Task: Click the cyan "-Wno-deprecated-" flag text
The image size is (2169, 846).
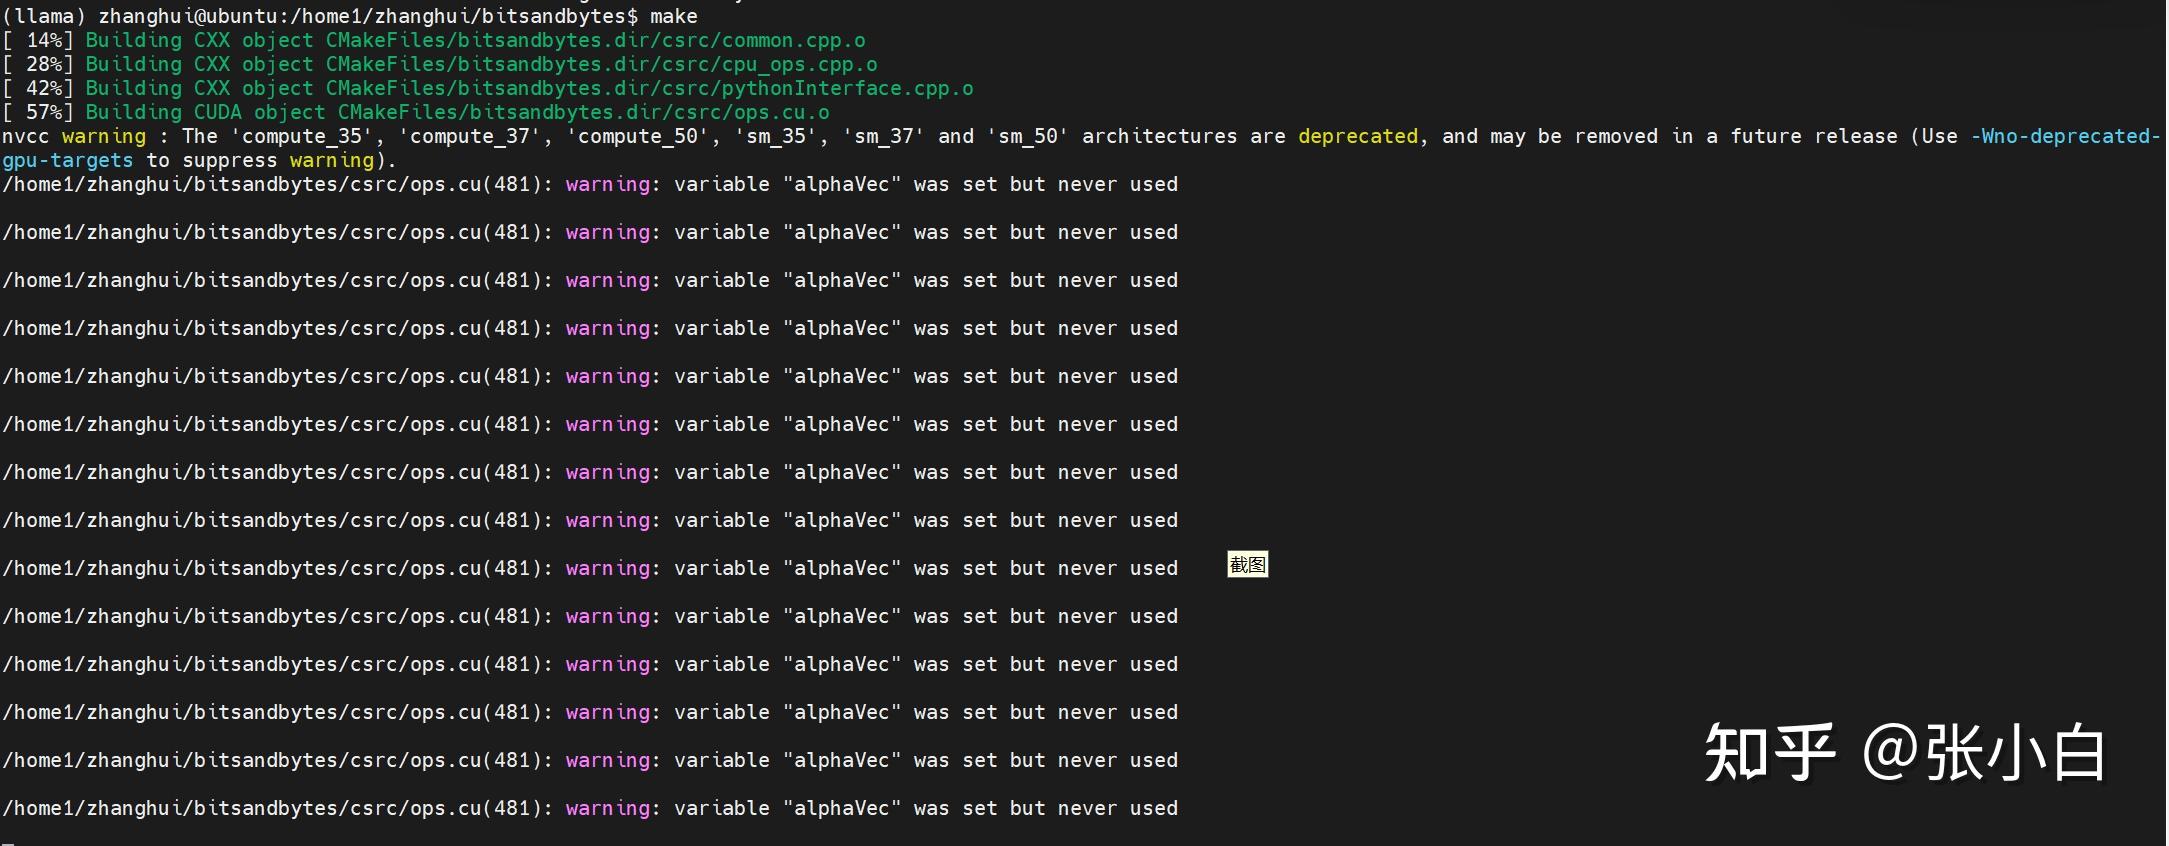Action: [2065, 136]
